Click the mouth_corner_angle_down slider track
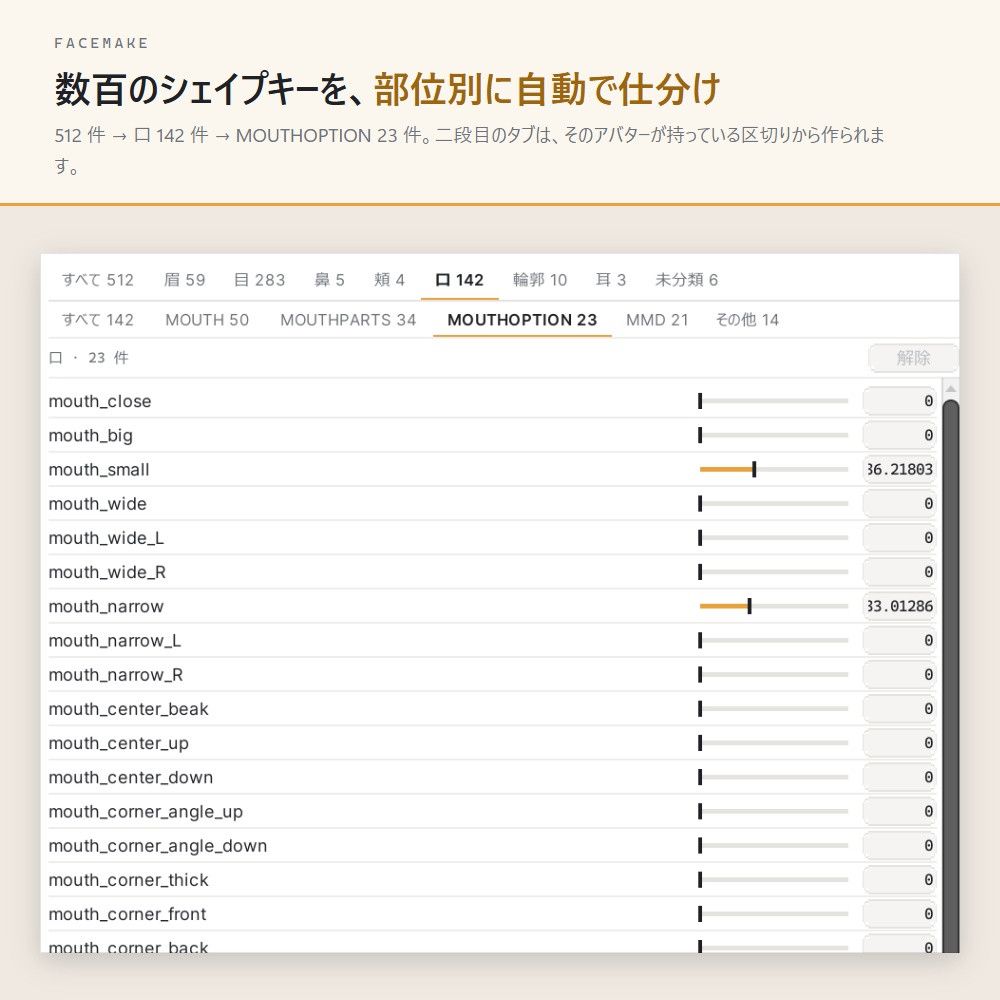This screenshot has height=1000, width=1000. 774,846
